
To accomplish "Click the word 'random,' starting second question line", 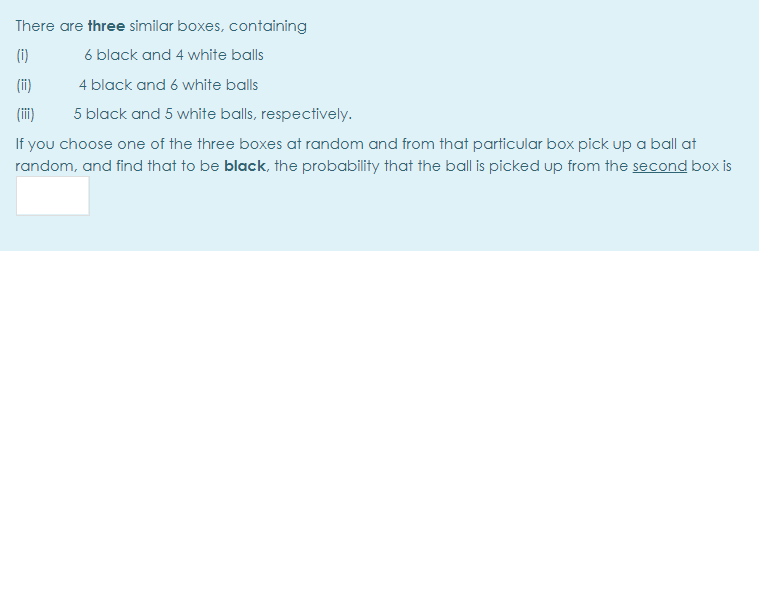I will [46, 166].
